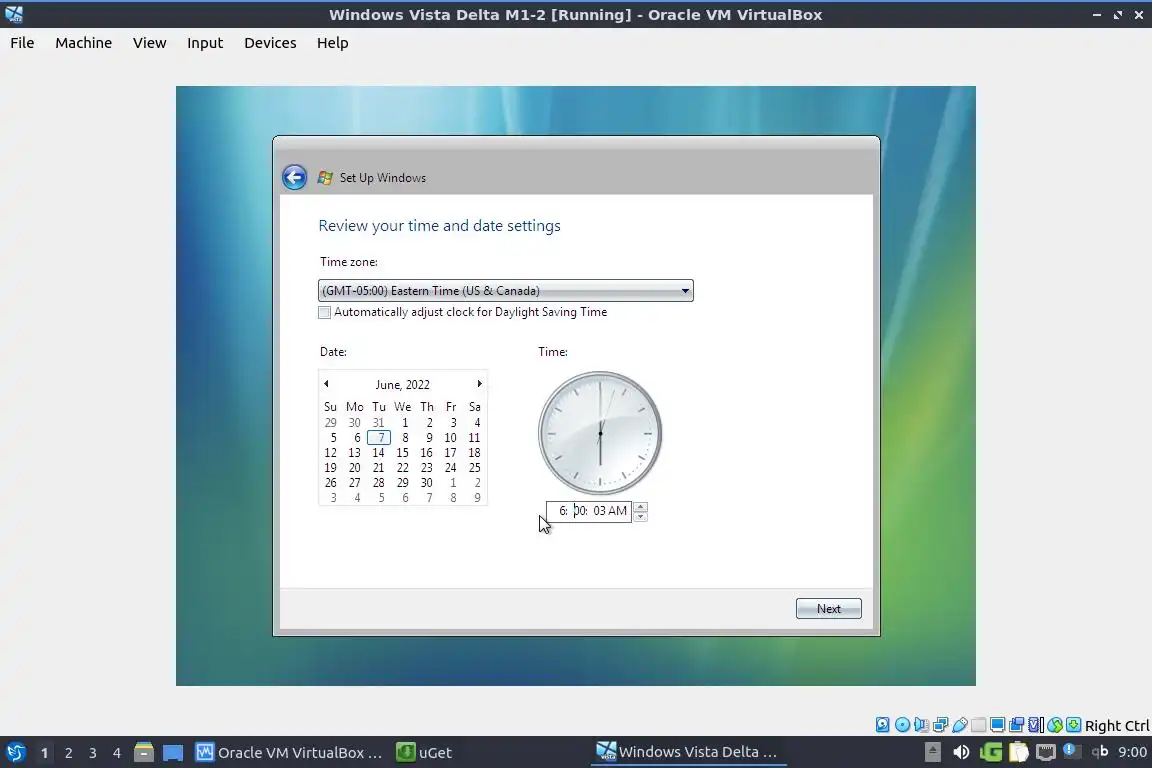This screenshot has width=1152, height=768.
Task: Click the Windows flag icon beside Set Up Windows
Action: (325, 177)
